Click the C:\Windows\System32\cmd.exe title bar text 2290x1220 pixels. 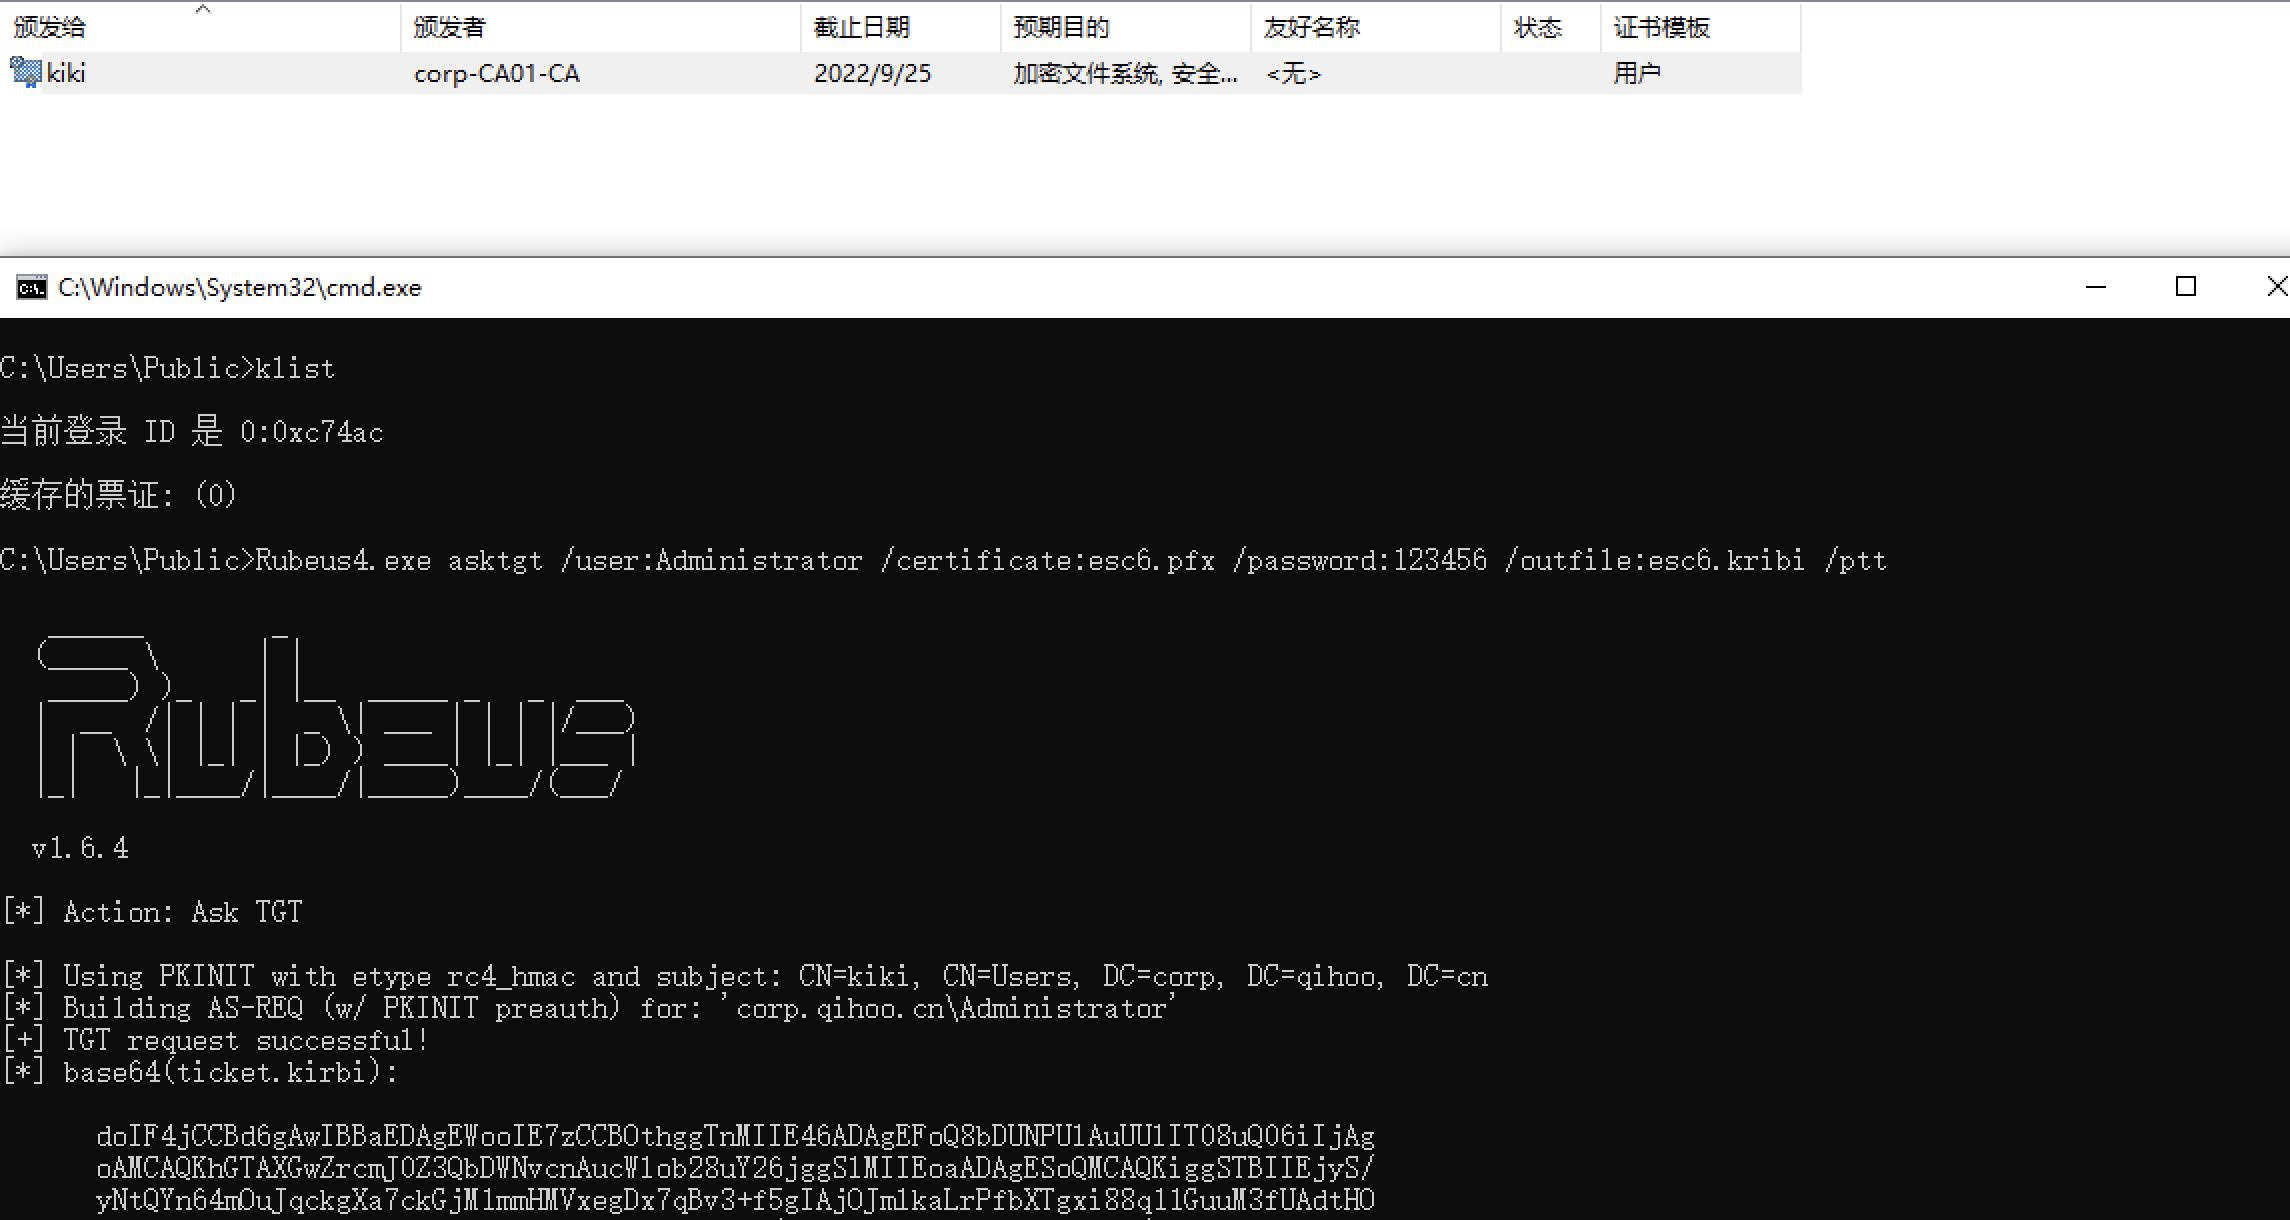[240, 288]
